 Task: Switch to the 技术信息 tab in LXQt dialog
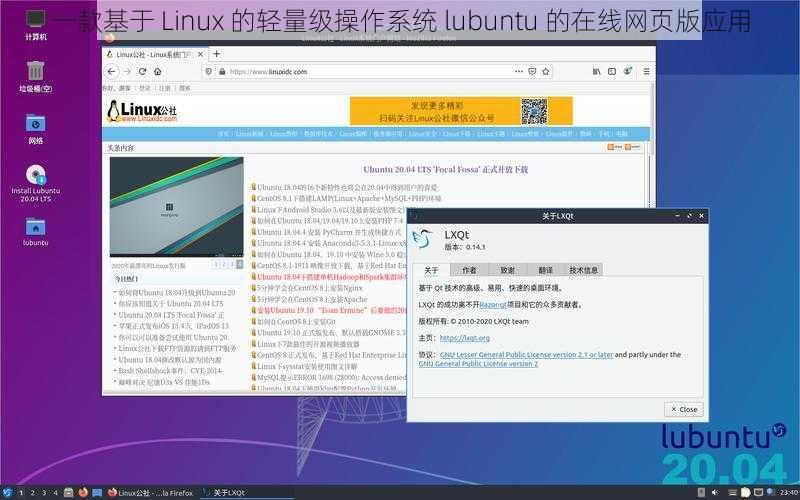pos(583,270)
